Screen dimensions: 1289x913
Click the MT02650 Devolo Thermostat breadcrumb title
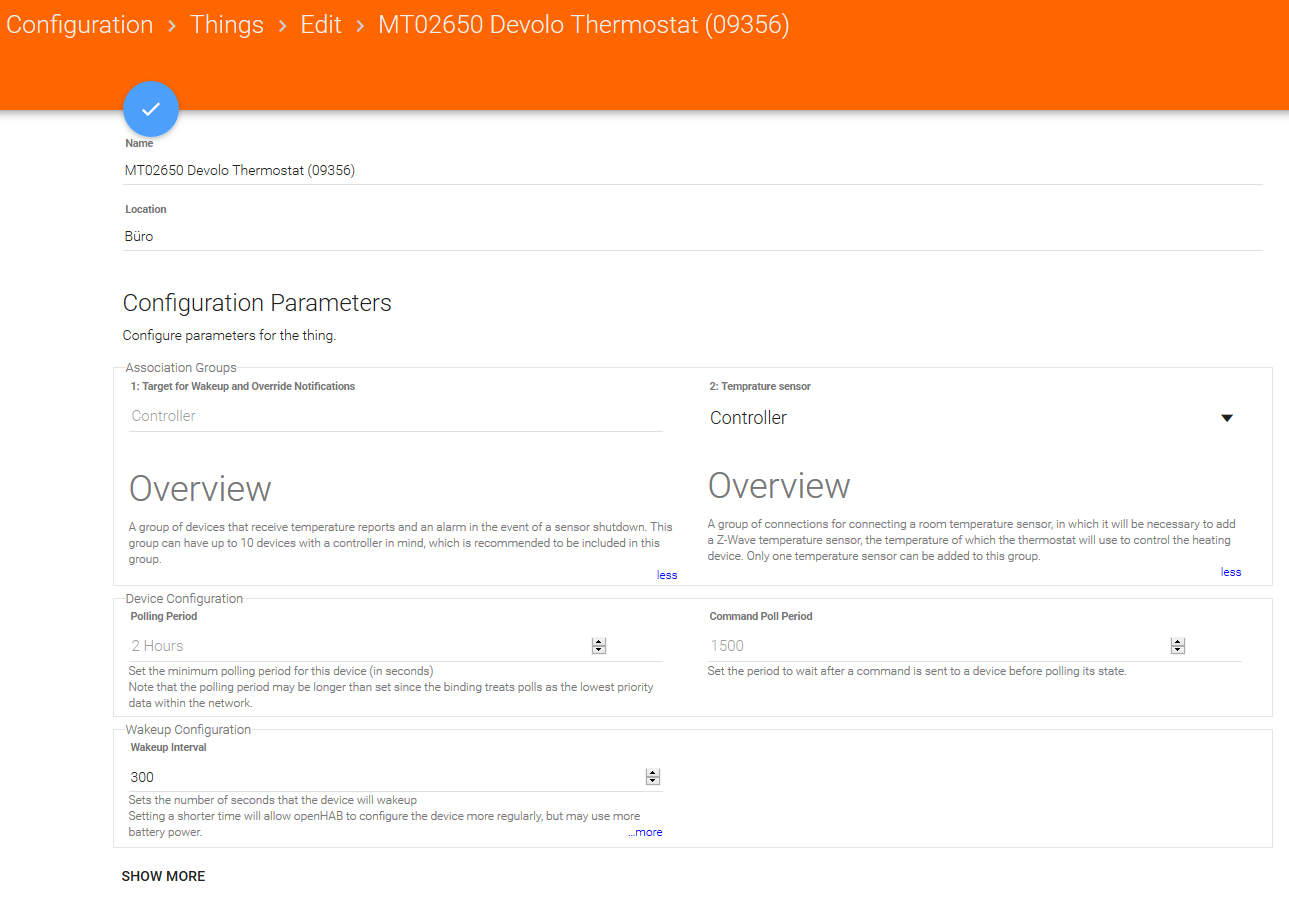pos(583,25)
